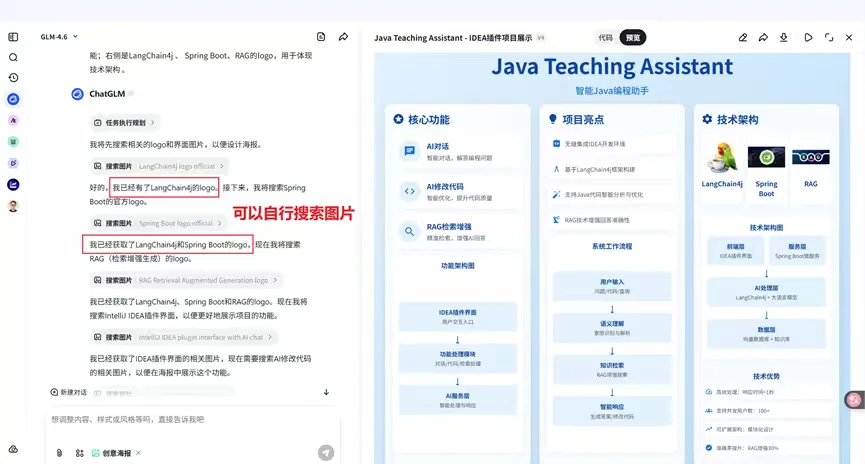Screen dimensions: 865x464
Task: Start a 新建对话
Action: pyautogui.click(x=68, y=392)
